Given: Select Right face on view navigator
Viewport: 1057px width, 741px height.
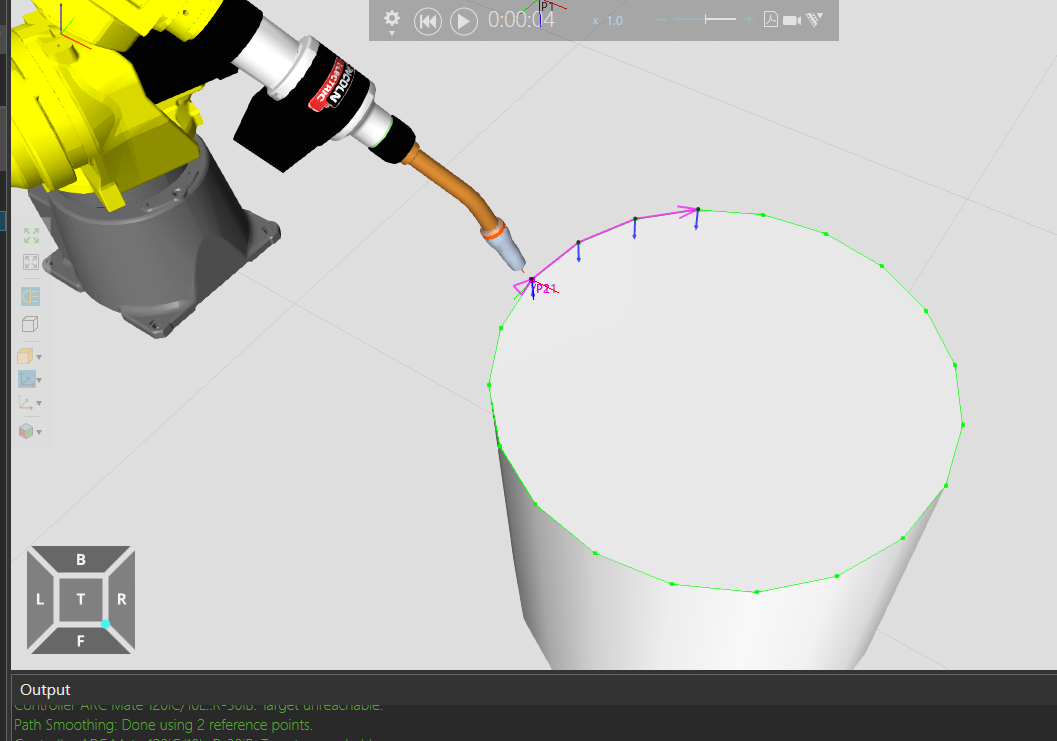Looking at the screenshot, I should coord(122,599).
